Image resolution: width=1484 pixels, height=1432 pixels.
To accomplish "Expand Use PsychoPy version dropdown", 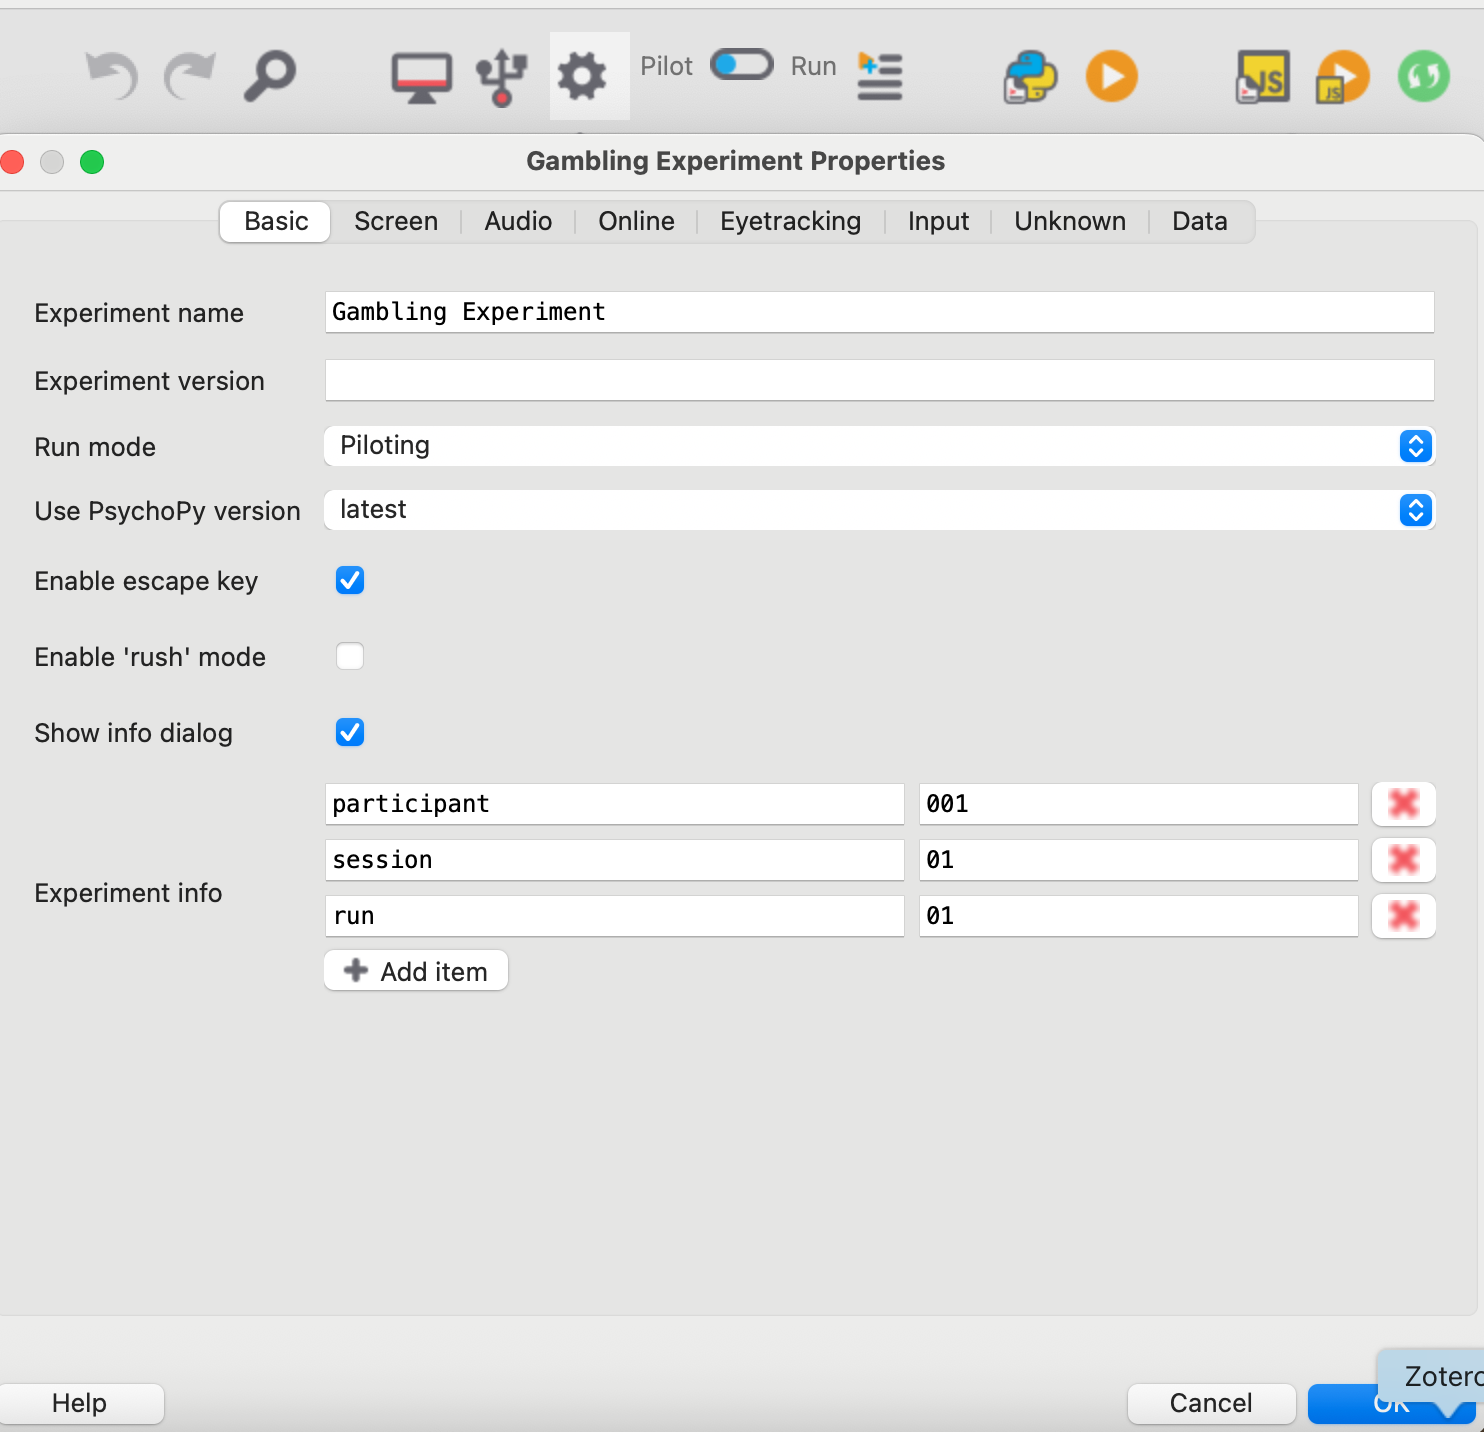I will (880, 510).
